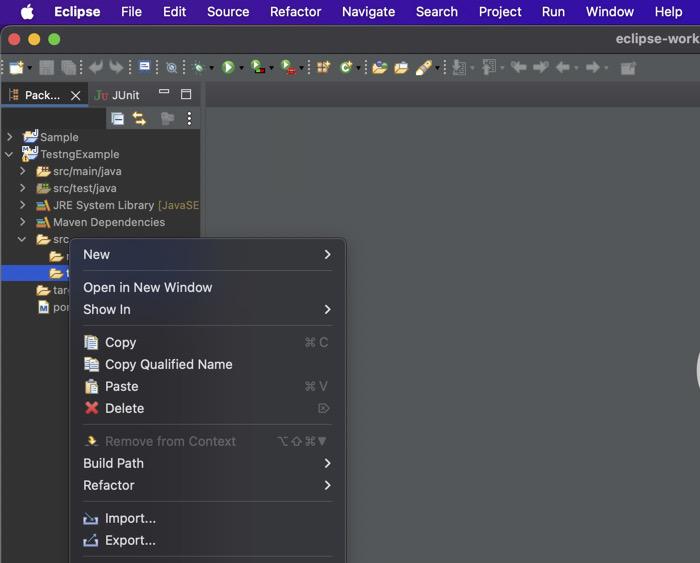Collapse the src folder node
Screen dimensions: 700x563
click(22, 239)
